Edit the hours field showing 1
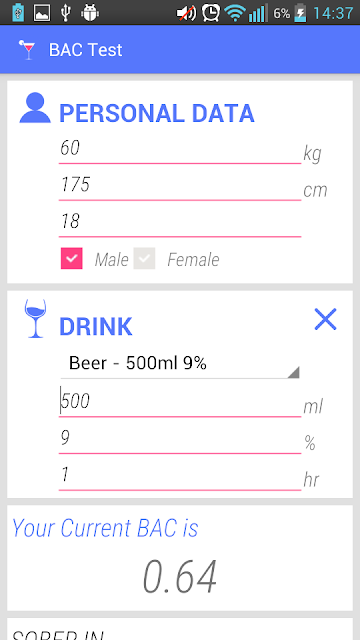 180,476
